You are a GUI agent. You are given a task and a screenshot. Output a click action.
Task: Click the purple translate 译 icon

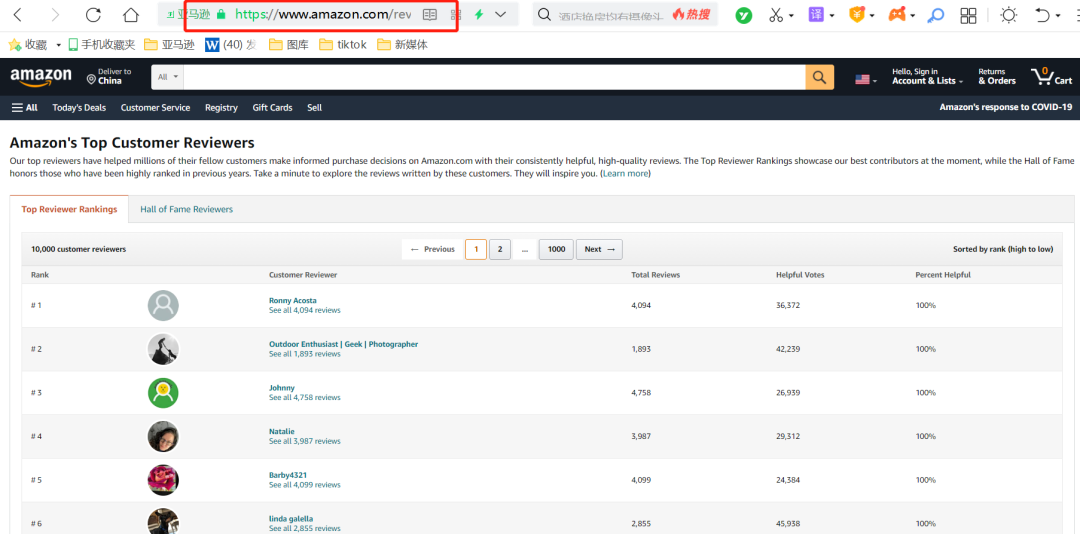[816, 15]
